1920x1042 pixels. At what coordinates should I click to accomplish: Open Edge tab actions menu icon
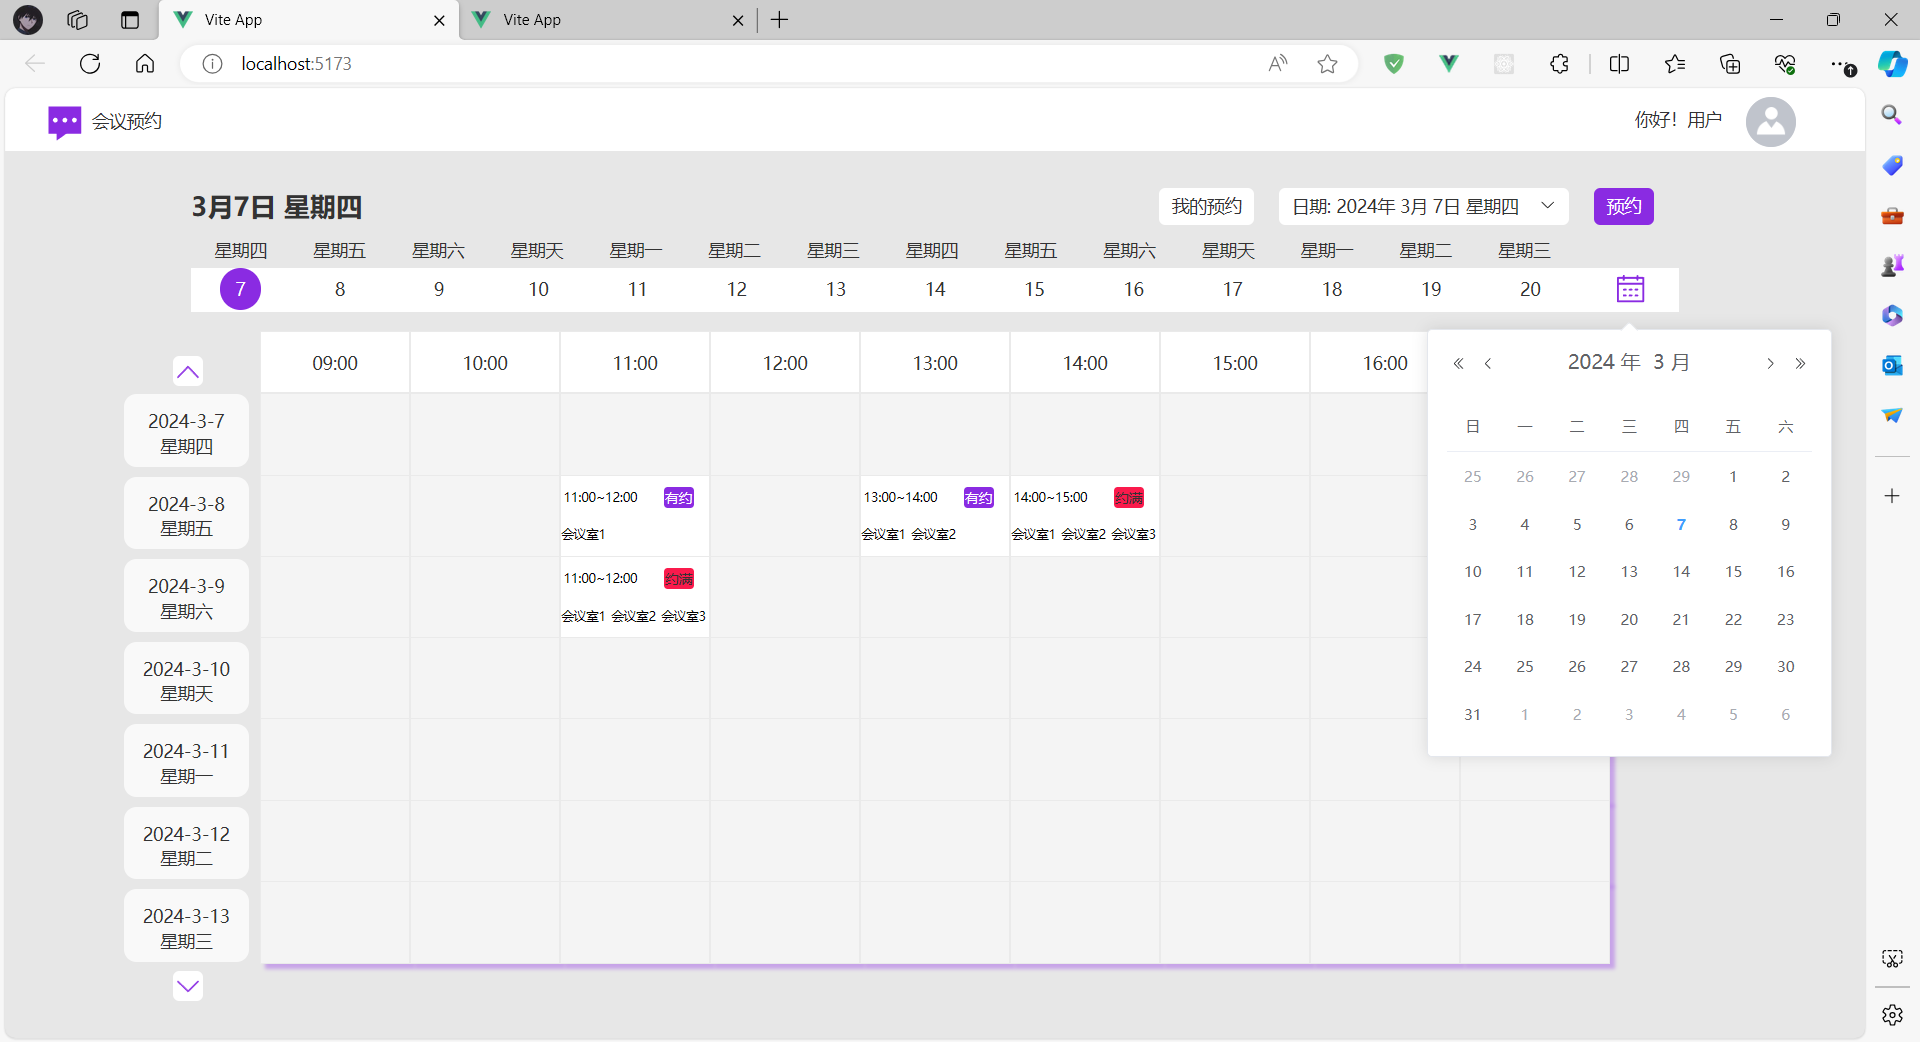[129, 20]
